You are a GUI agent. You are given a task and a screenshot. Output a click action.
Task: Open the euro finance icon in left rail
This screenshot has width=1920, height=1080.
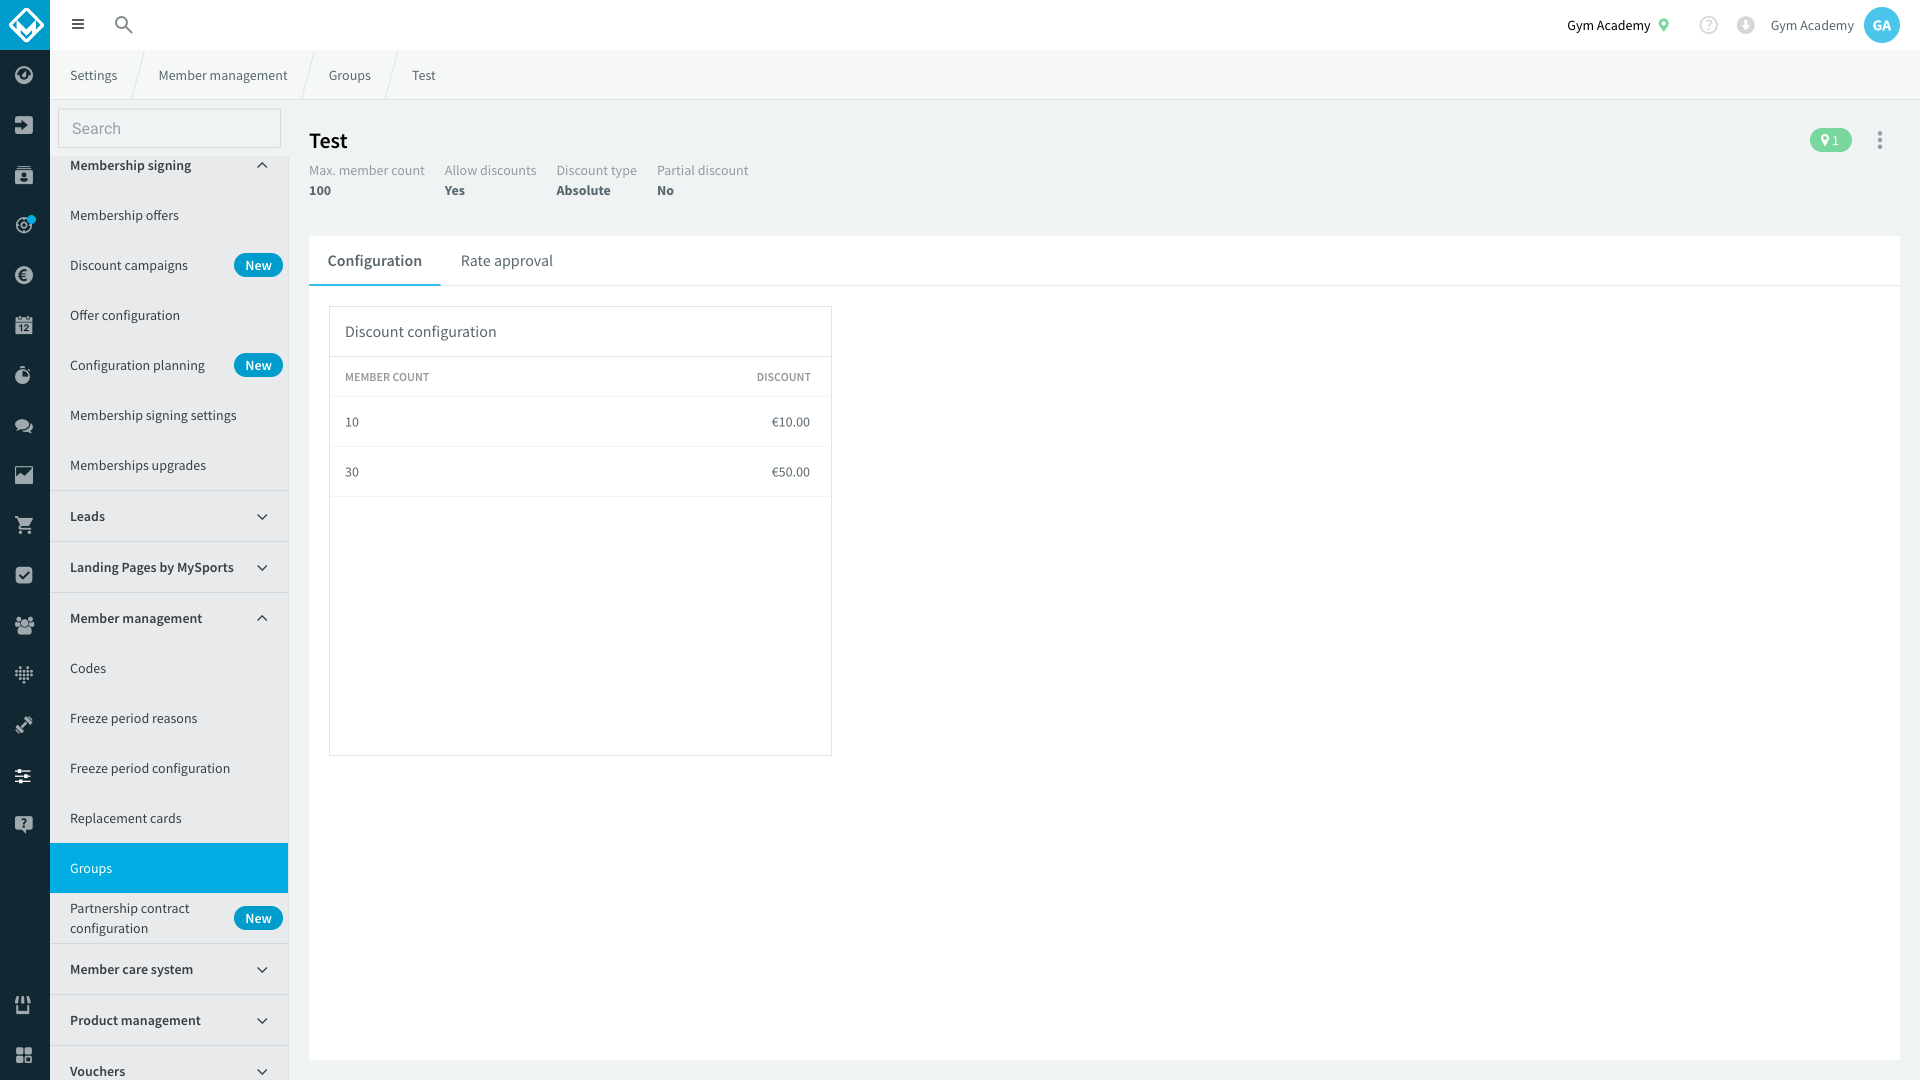[x=24, y=275]
